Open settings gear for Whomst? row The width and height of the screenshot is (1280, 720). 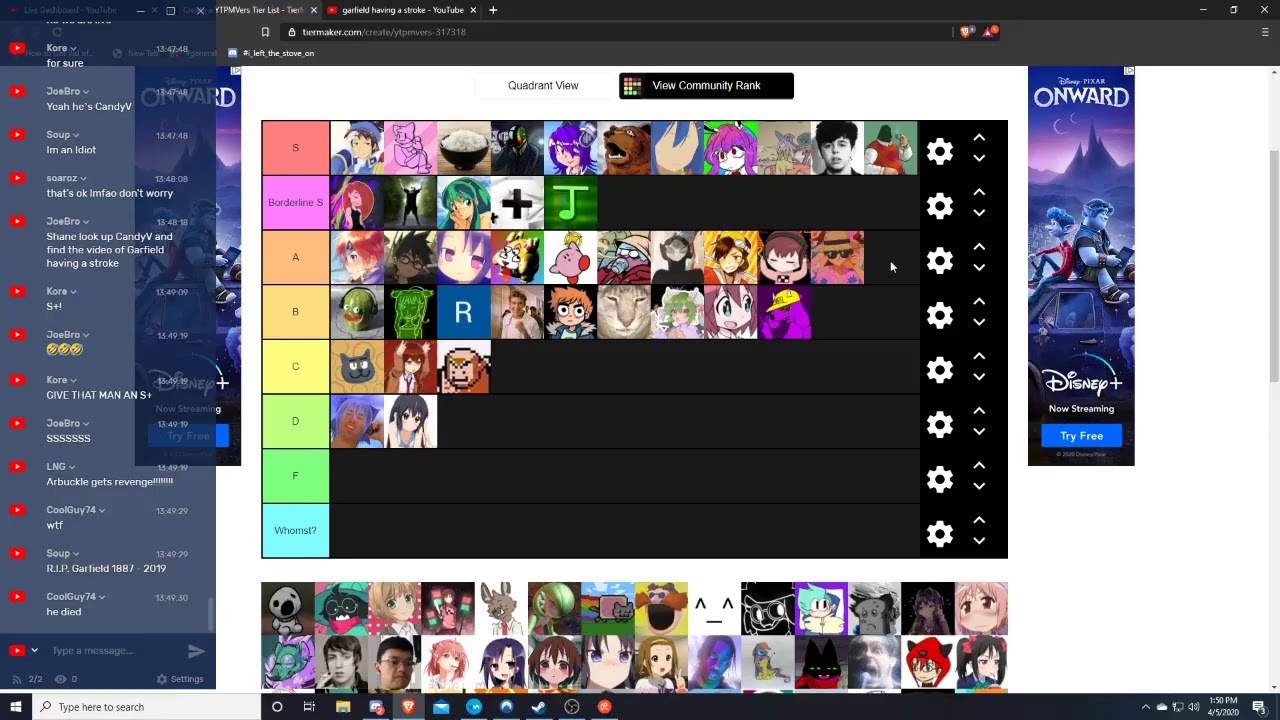pos(939,534)
